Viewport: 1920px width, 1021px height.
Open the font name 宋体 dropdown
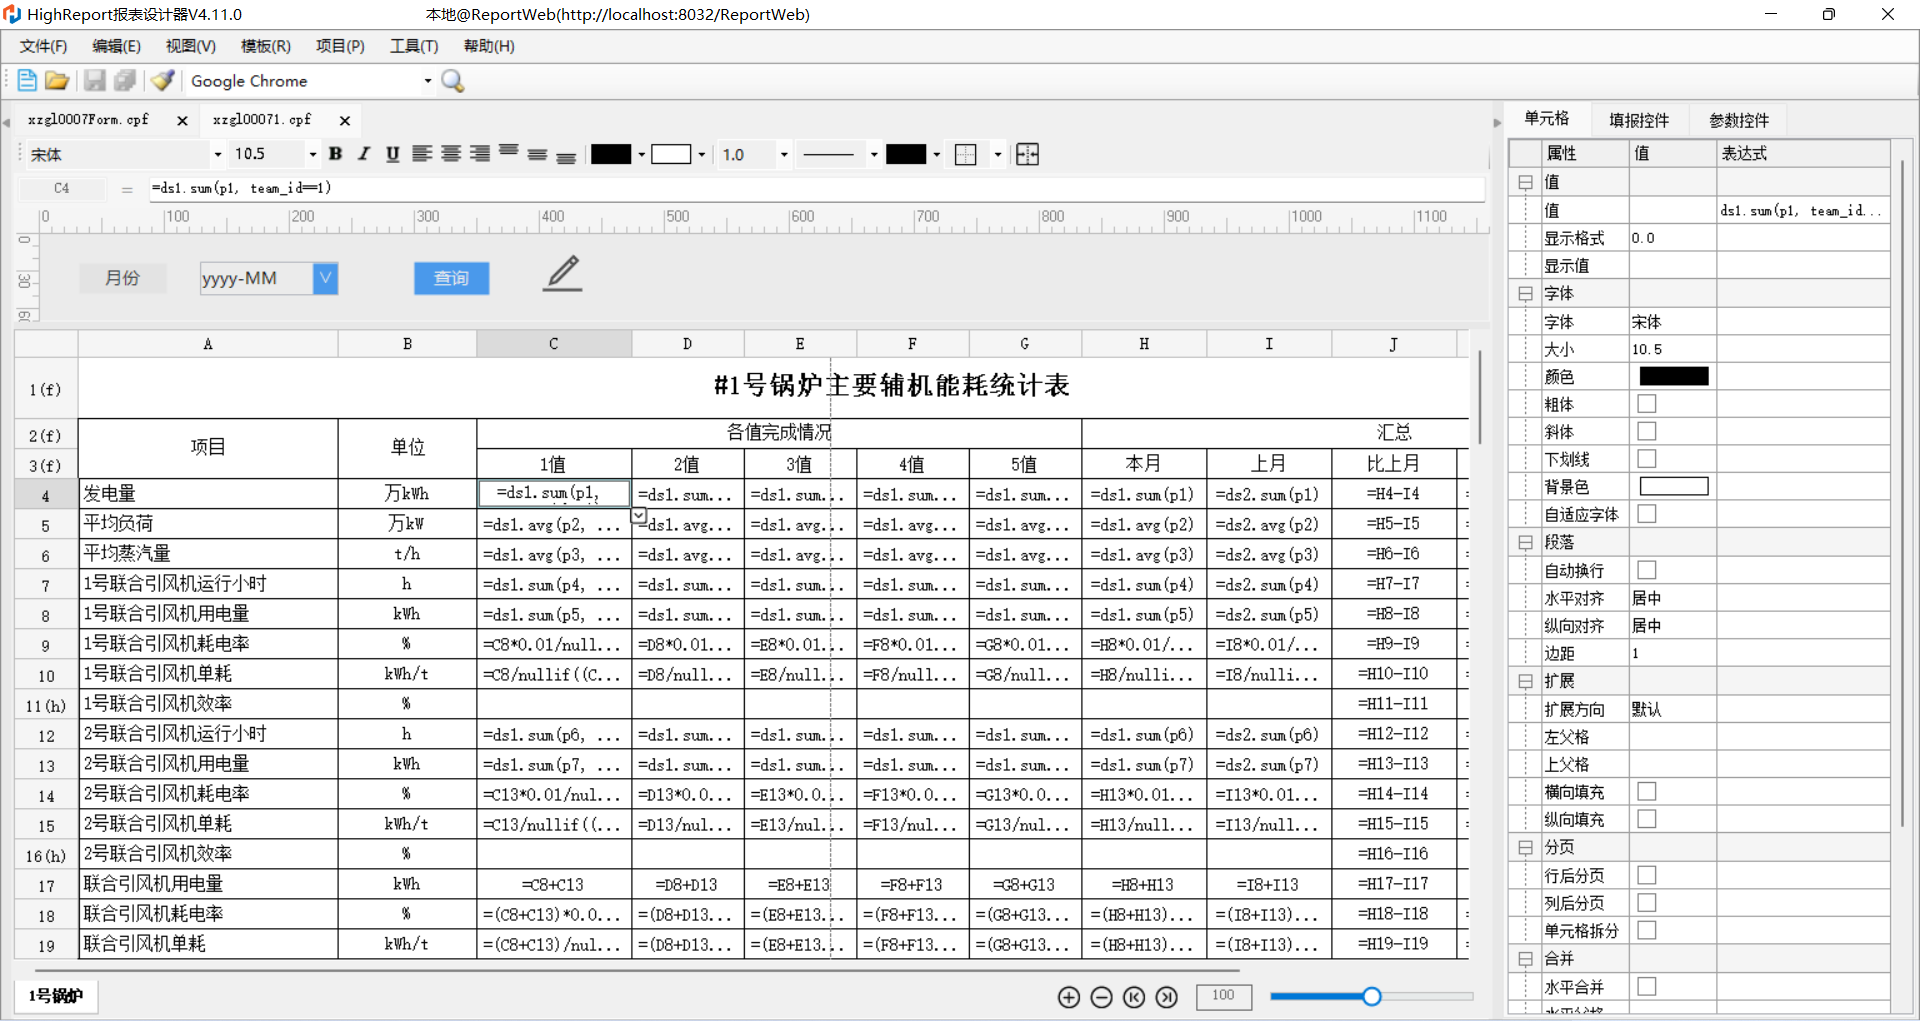tap(217, 154)
